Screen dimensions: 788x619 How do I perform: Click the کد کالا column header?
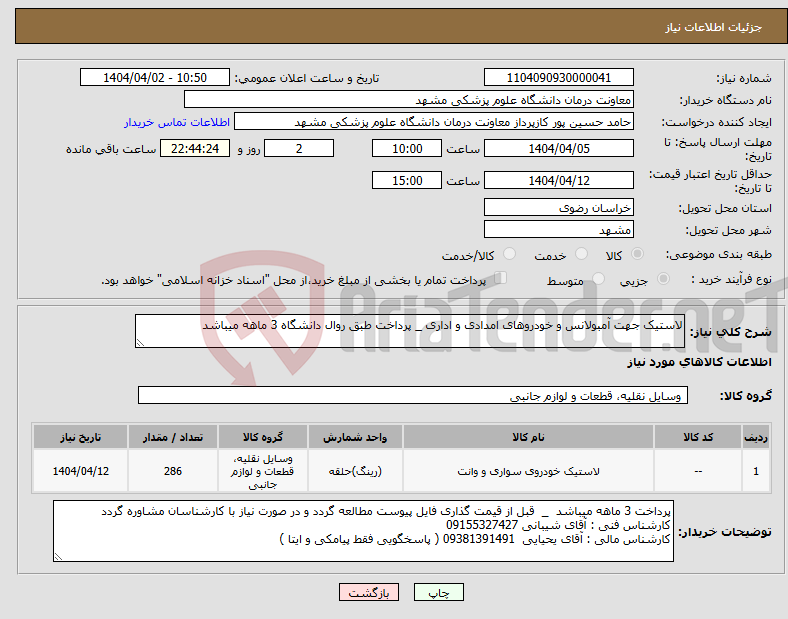[x=698, y=437]
